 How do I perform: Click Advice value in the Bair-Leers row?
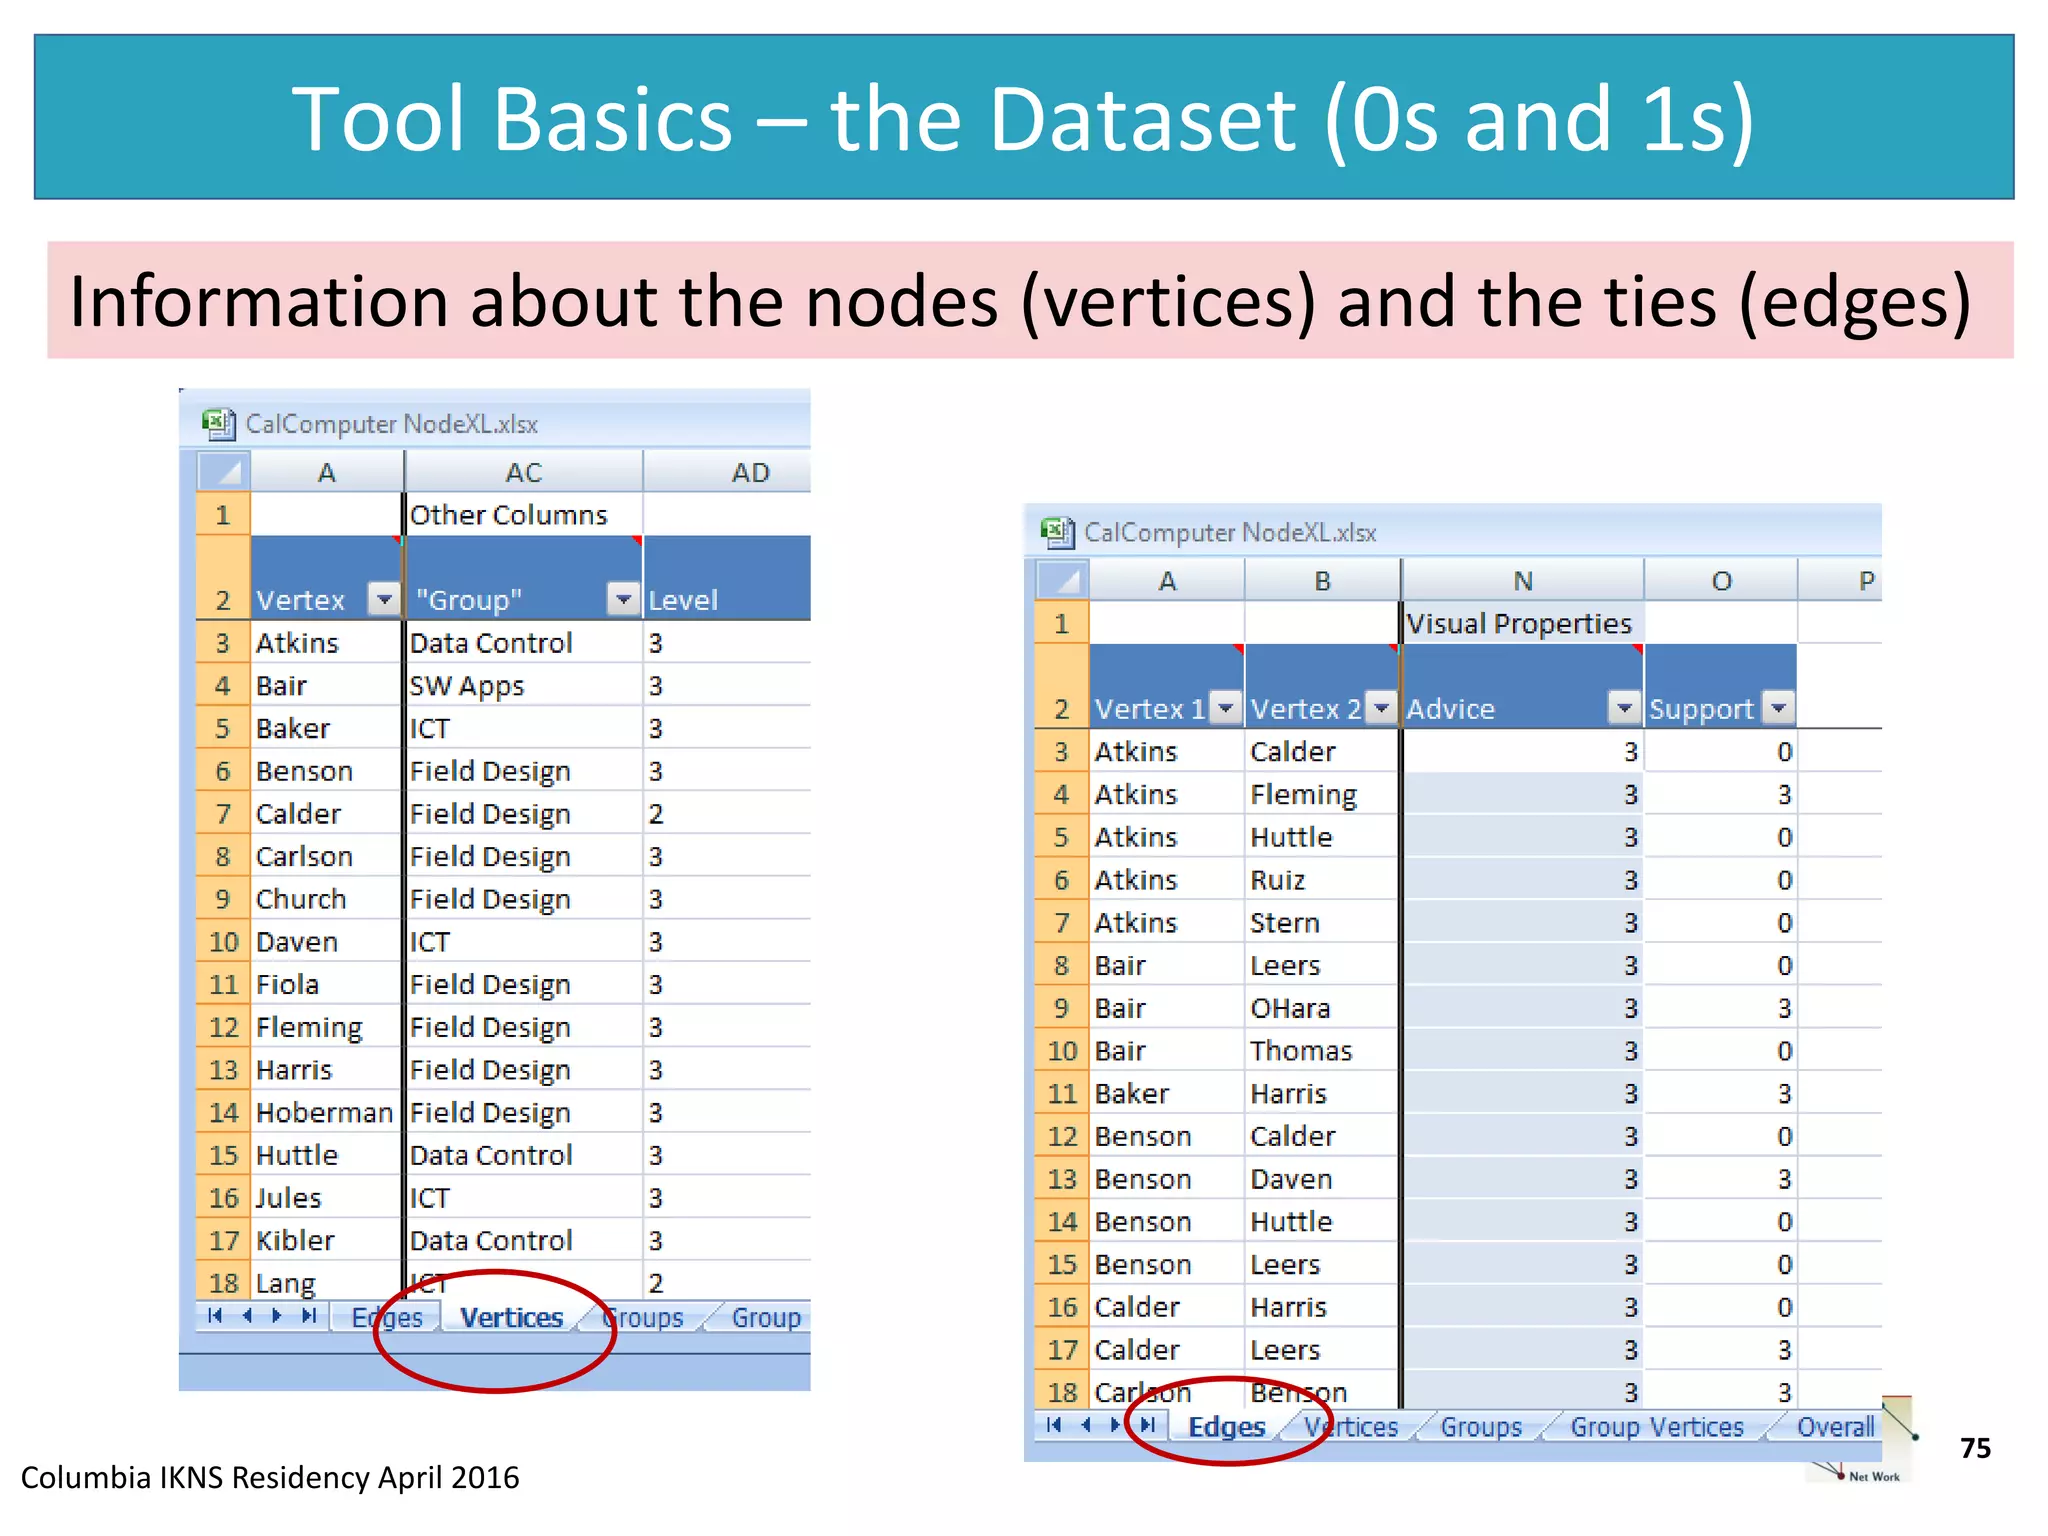1522,966
